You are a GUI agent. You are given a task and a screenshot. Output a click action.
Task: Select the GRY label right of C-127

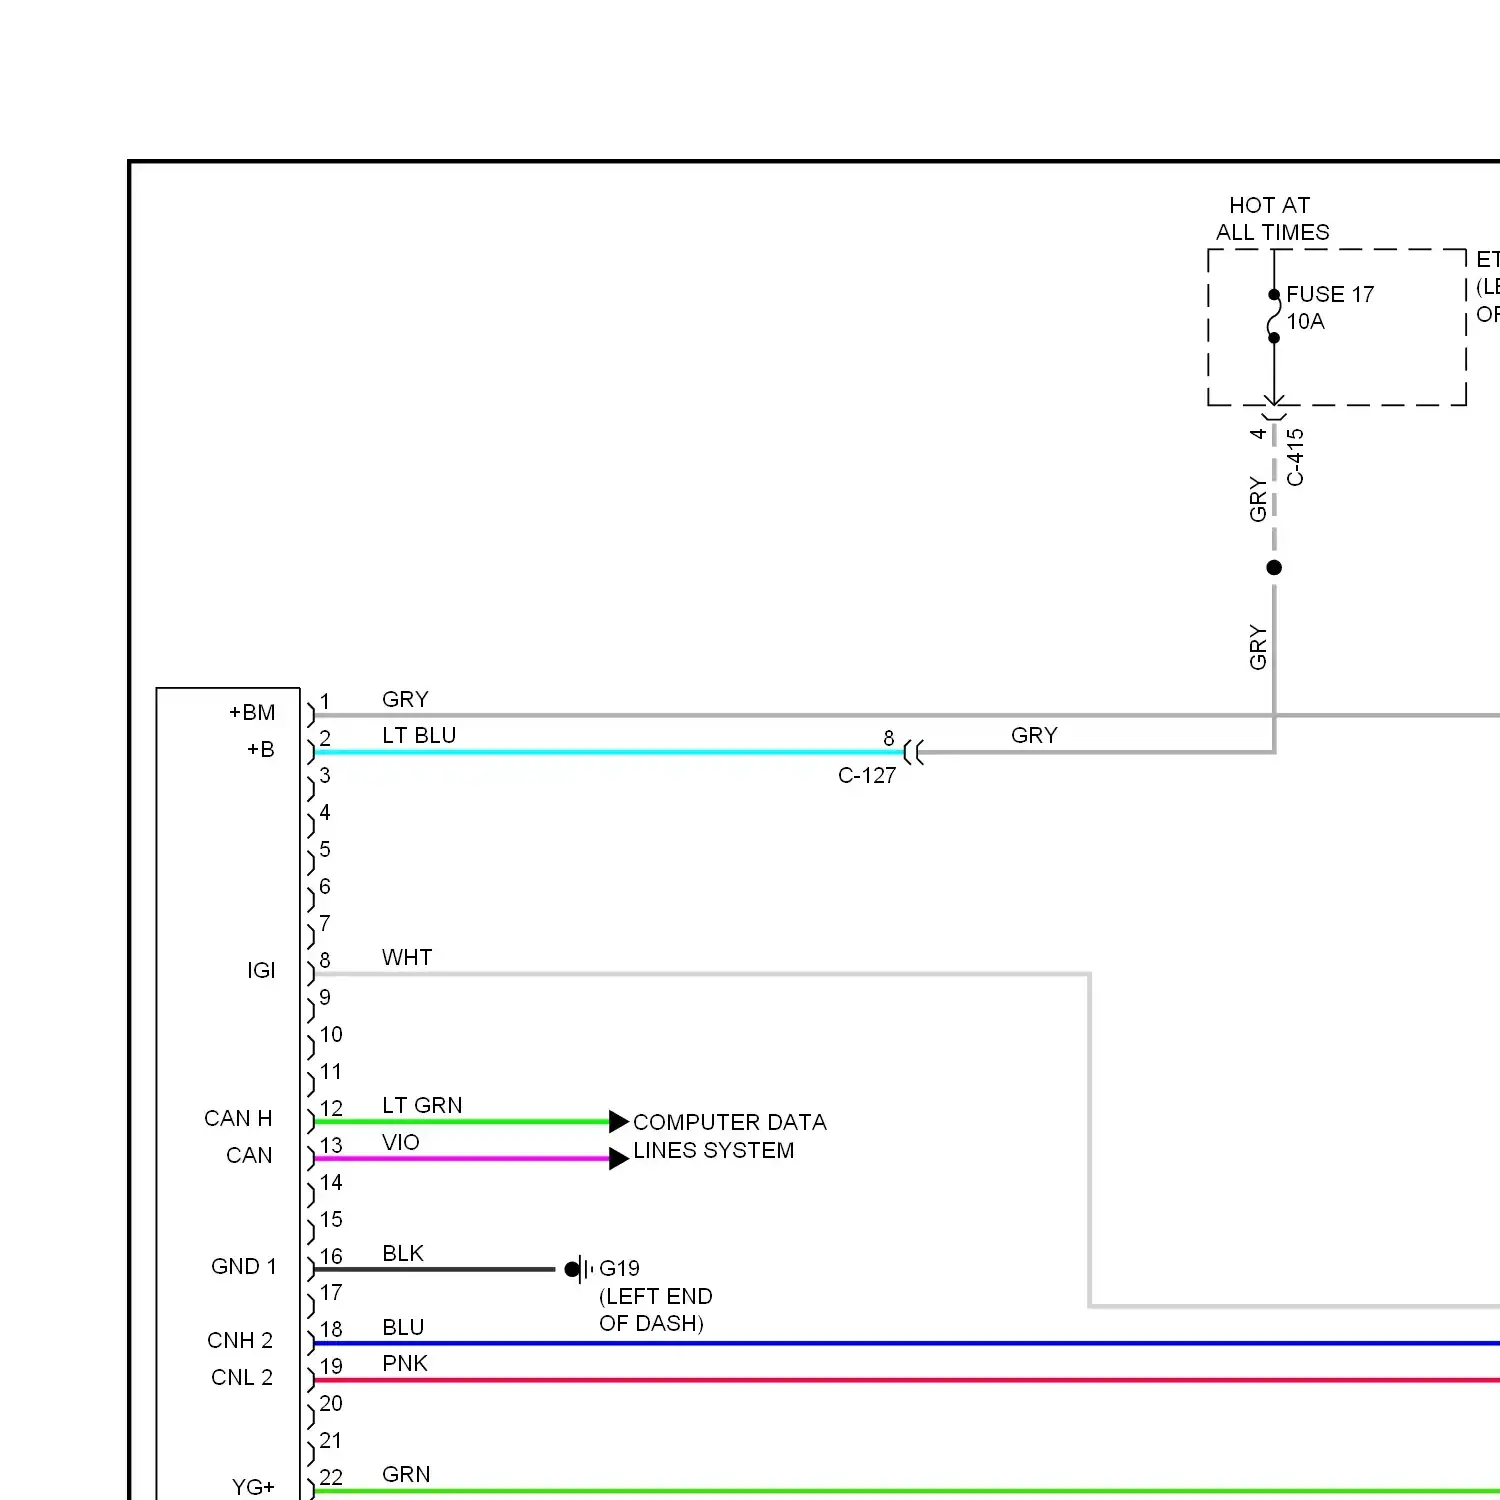coord(1034,735)
